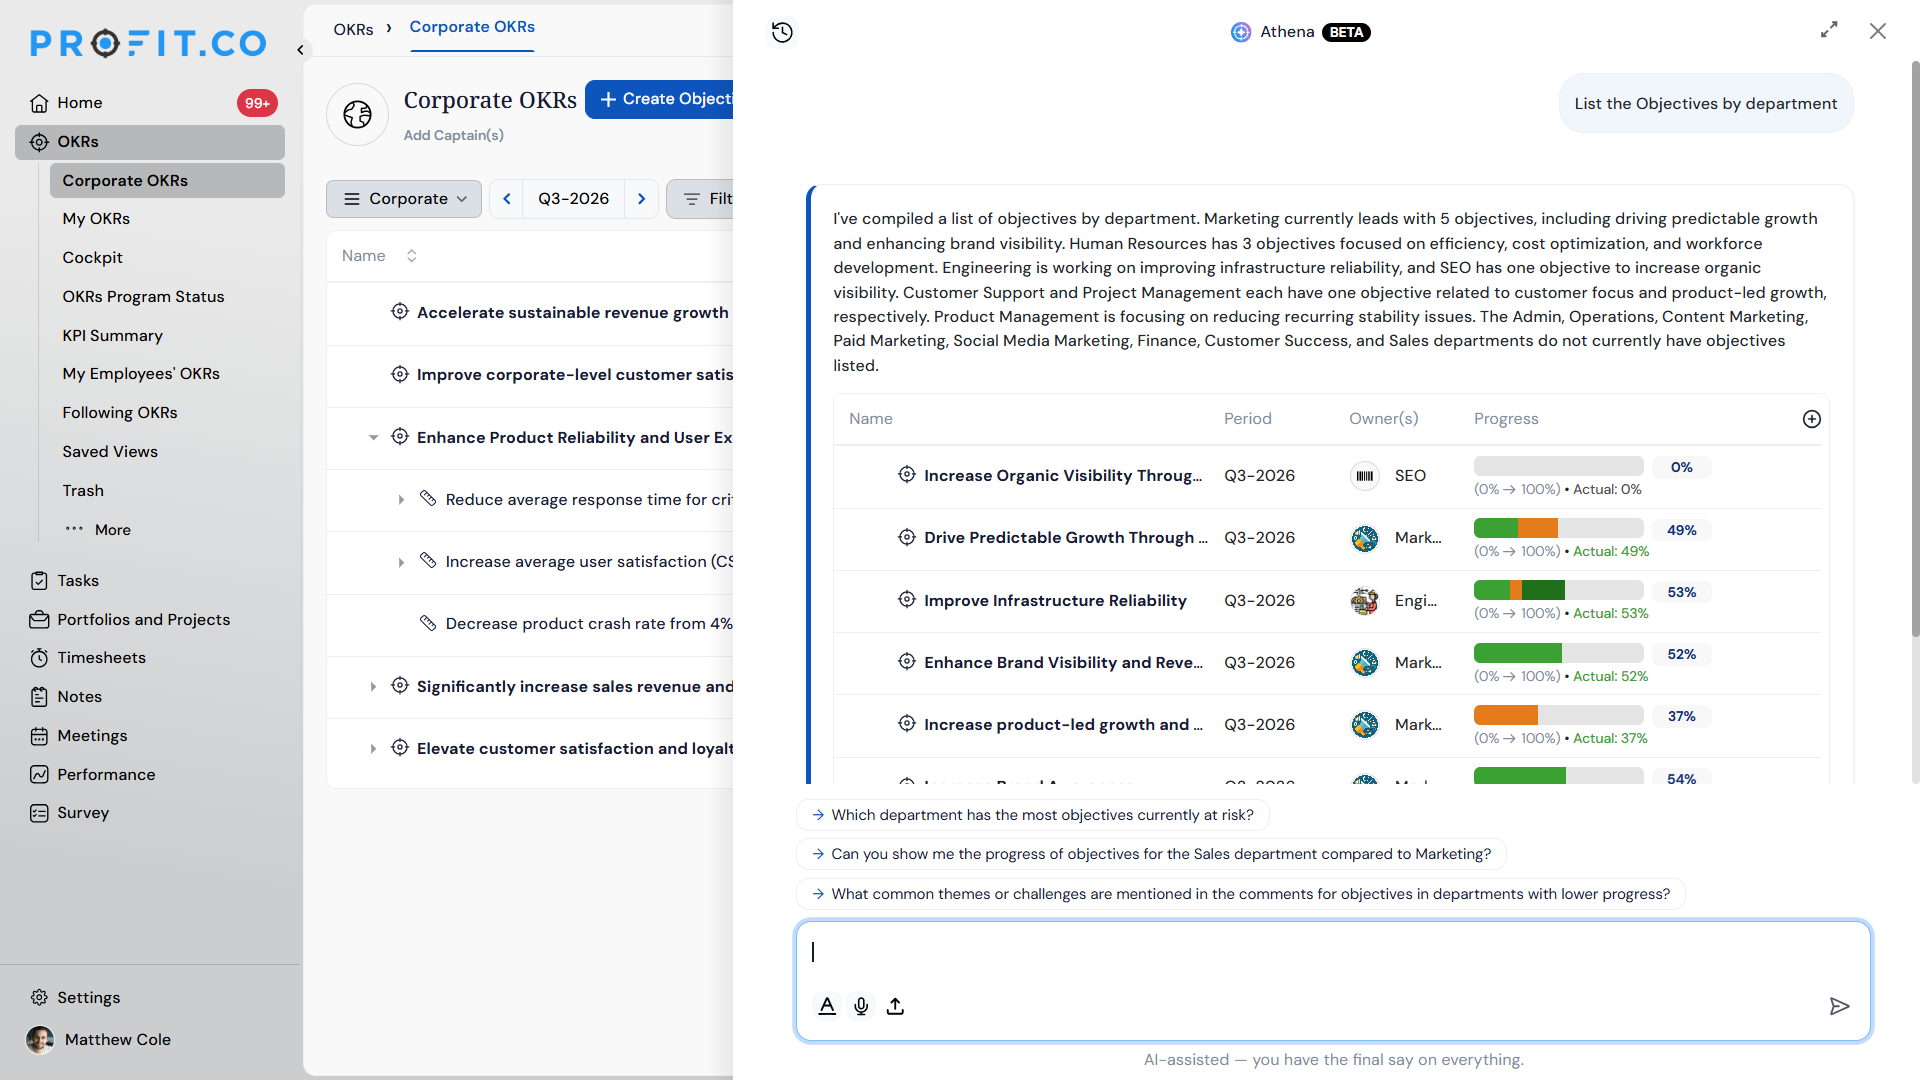
Task: Open KPI Summary
Action: 112,336
